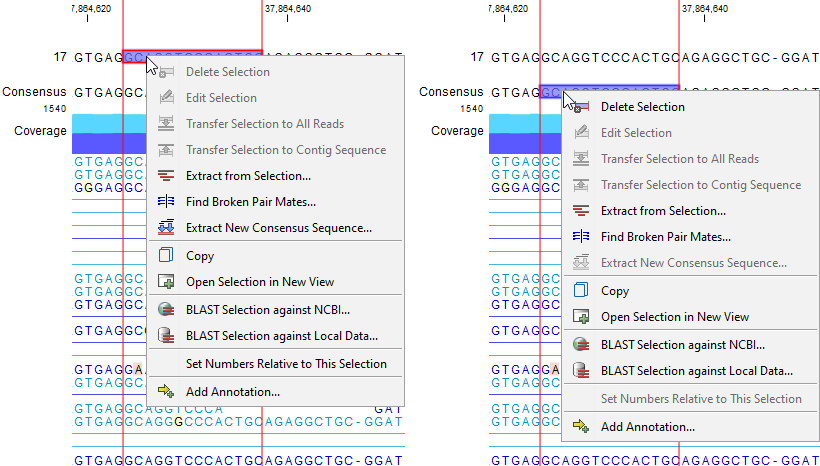Select 'Extract from Selection...' in the Consensus menu

coord(663,211)
